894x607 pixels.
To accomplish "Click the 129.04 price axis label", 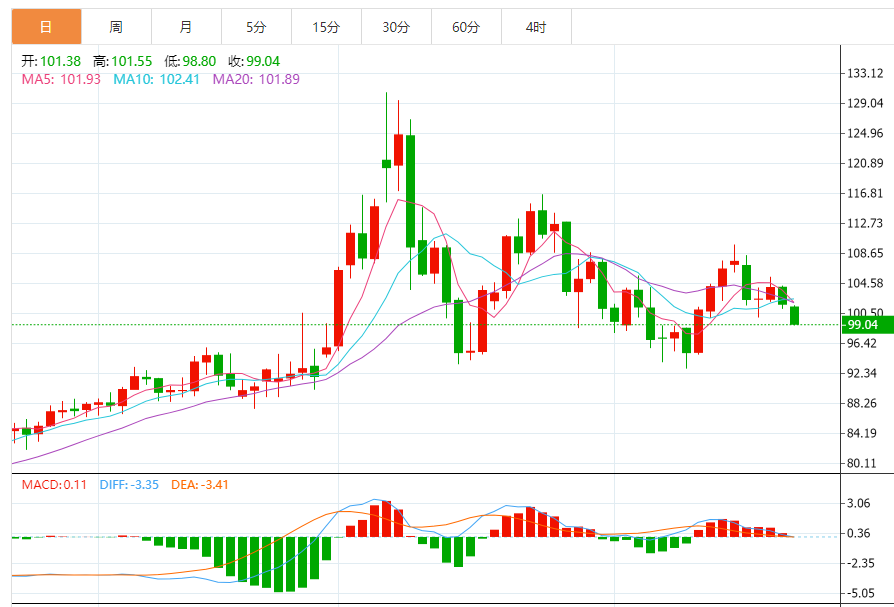I will [x=865, y=103].
